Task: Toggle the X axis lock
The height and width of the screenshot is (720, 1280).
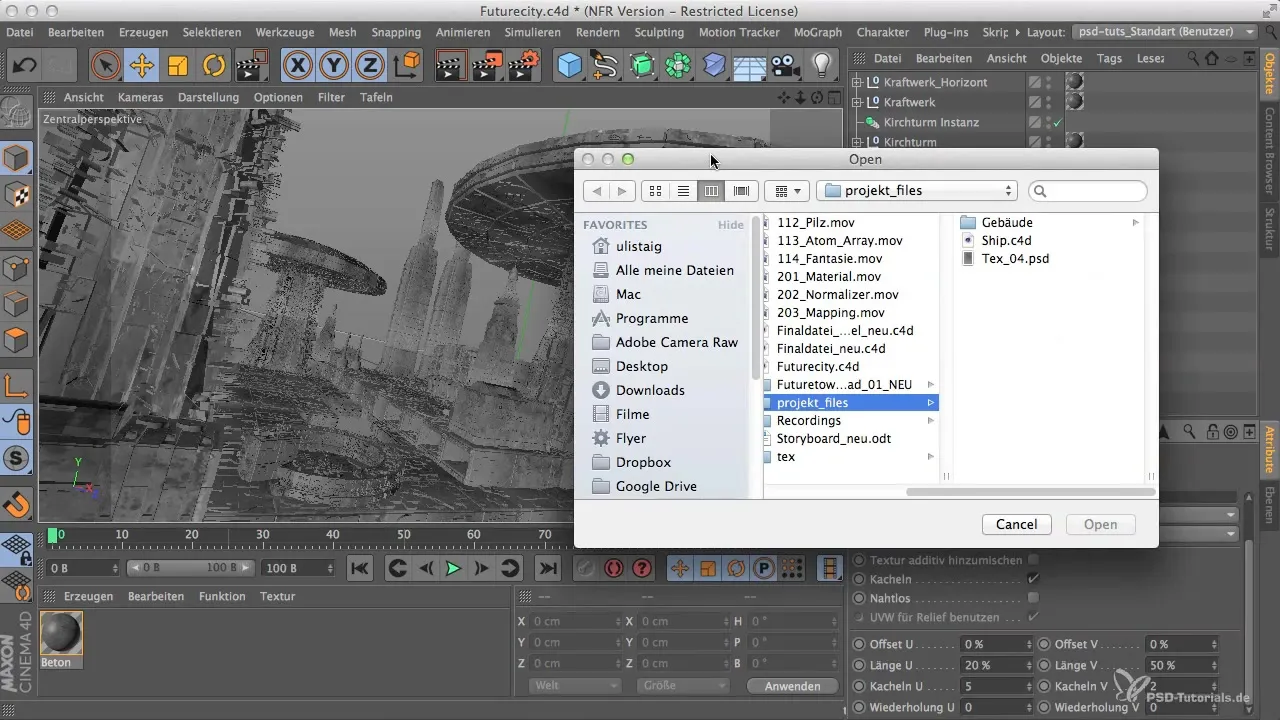Action: point(297,66)
